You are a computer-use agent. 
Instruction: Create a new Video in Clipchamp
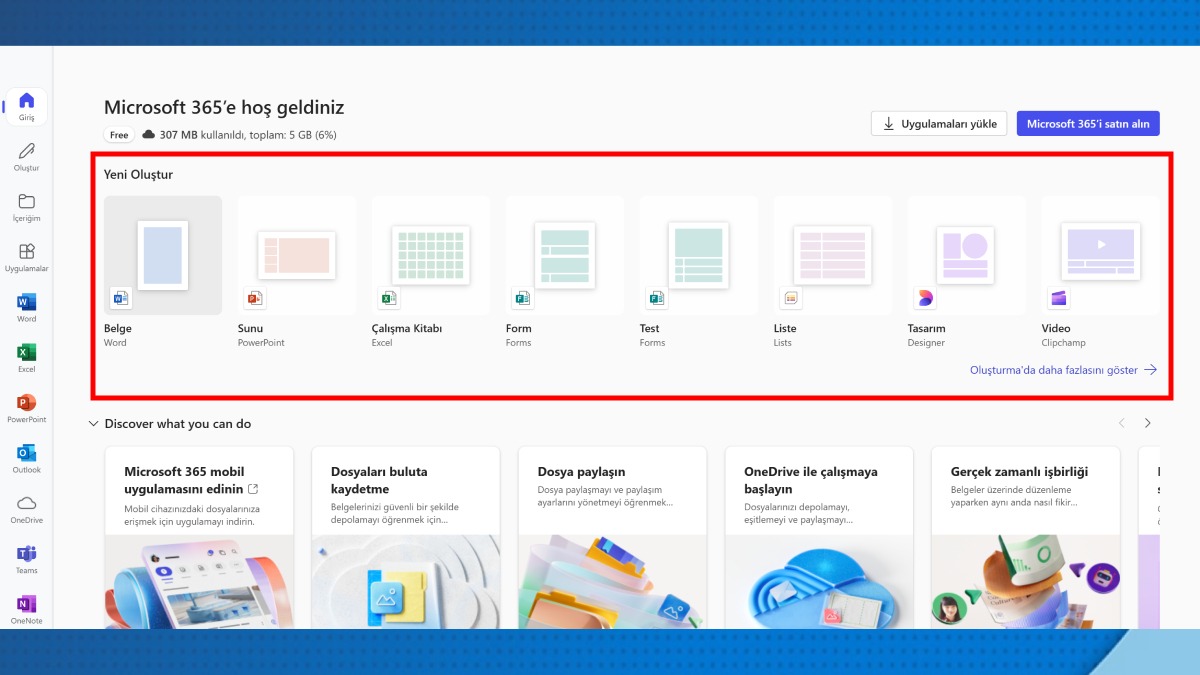click(1100, 271)
